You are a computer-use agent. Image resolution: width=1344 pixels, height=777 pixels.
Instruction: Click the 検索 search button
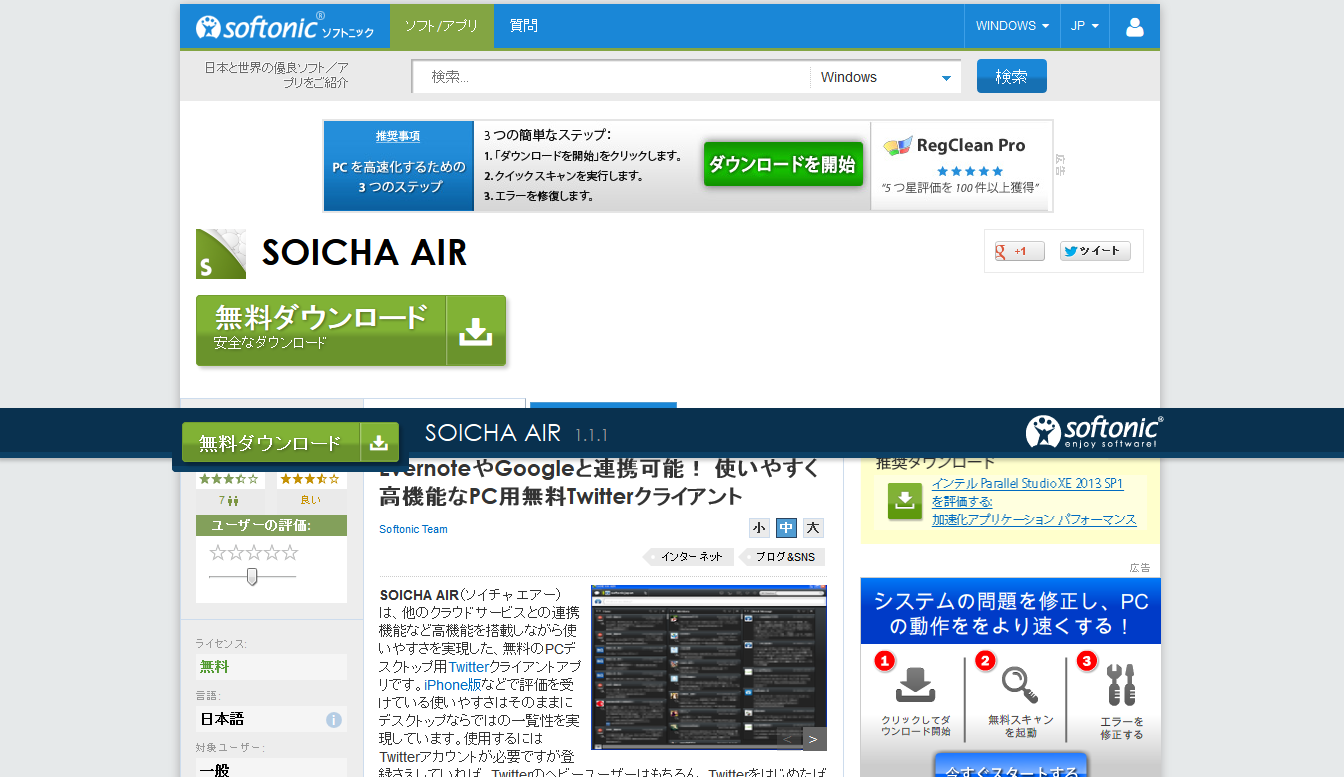pos(1012,76)
